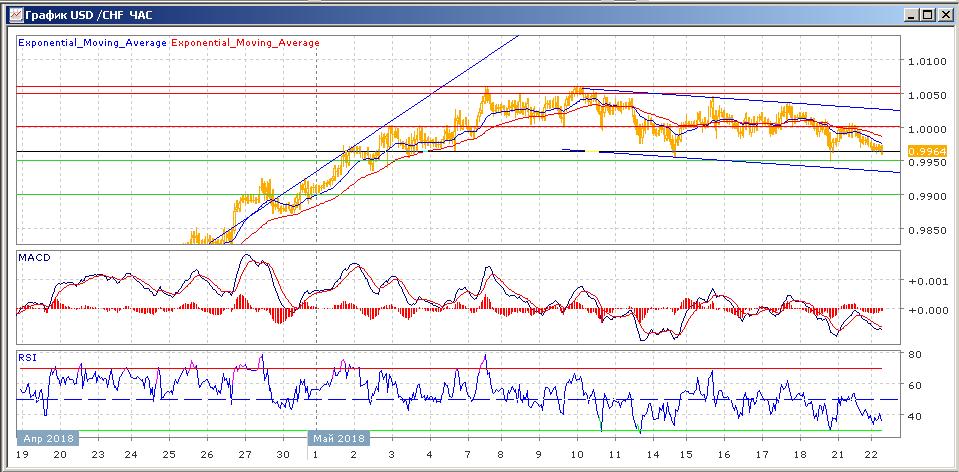Click the red Exponential_Moving_Average legend label
The height and width of the screenshot is (472, 959).
245,43
